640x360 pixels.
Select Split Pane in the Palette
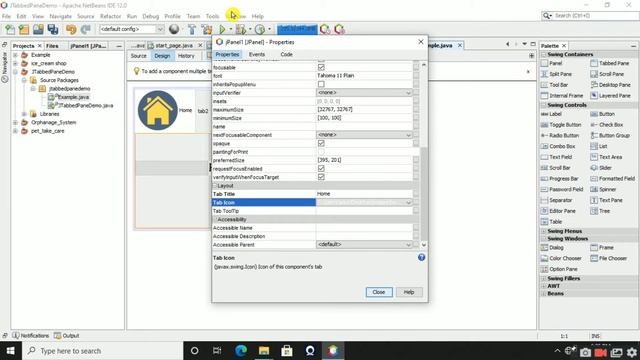tap(556, 74)
